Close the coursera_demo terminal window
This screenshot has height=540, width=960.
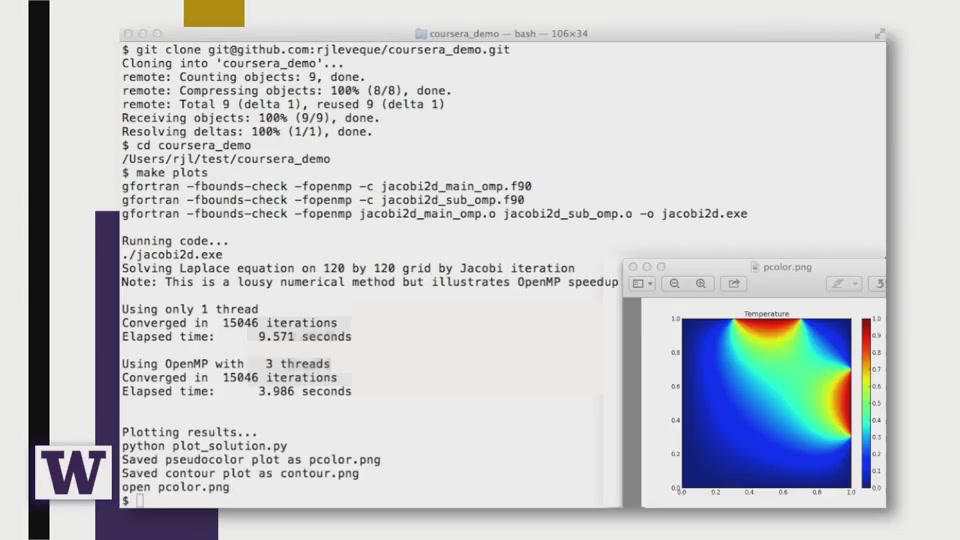click(x=128, y=34)
